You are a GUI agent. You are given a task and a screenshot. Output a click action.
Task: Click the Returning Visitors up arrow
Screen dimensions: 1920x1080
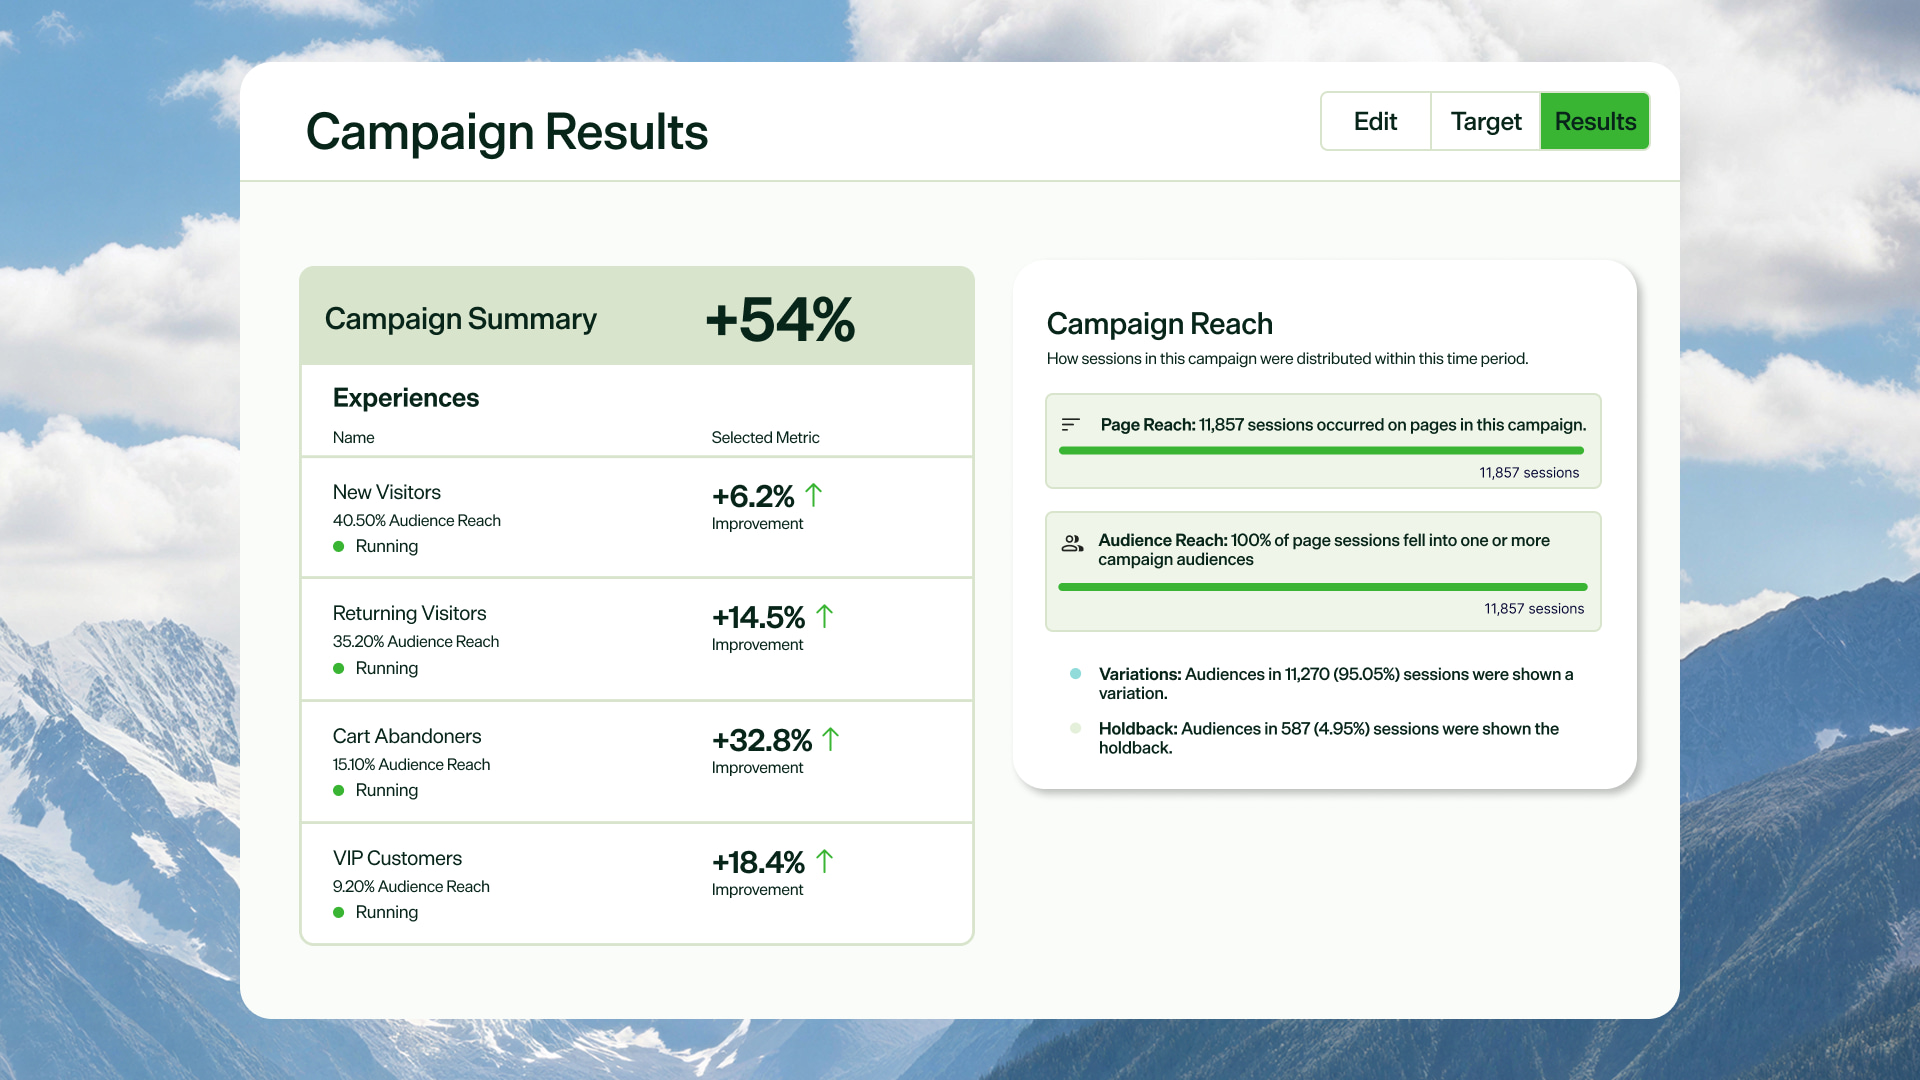[x=824, y=616]
